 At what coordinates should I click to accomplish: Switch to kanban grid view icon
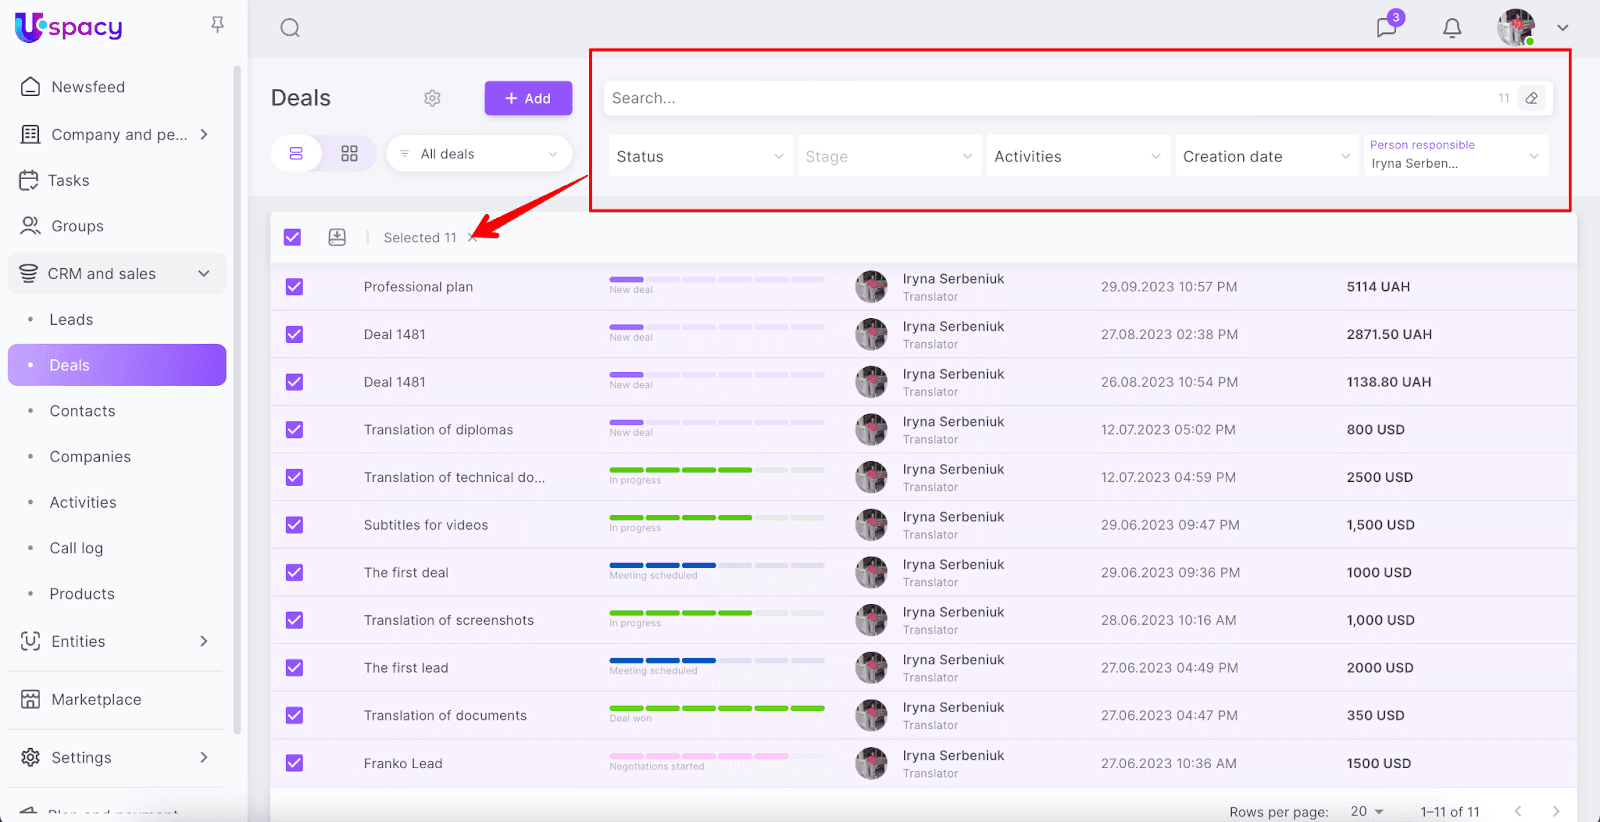pyautogui.click(x=349, y=154)
